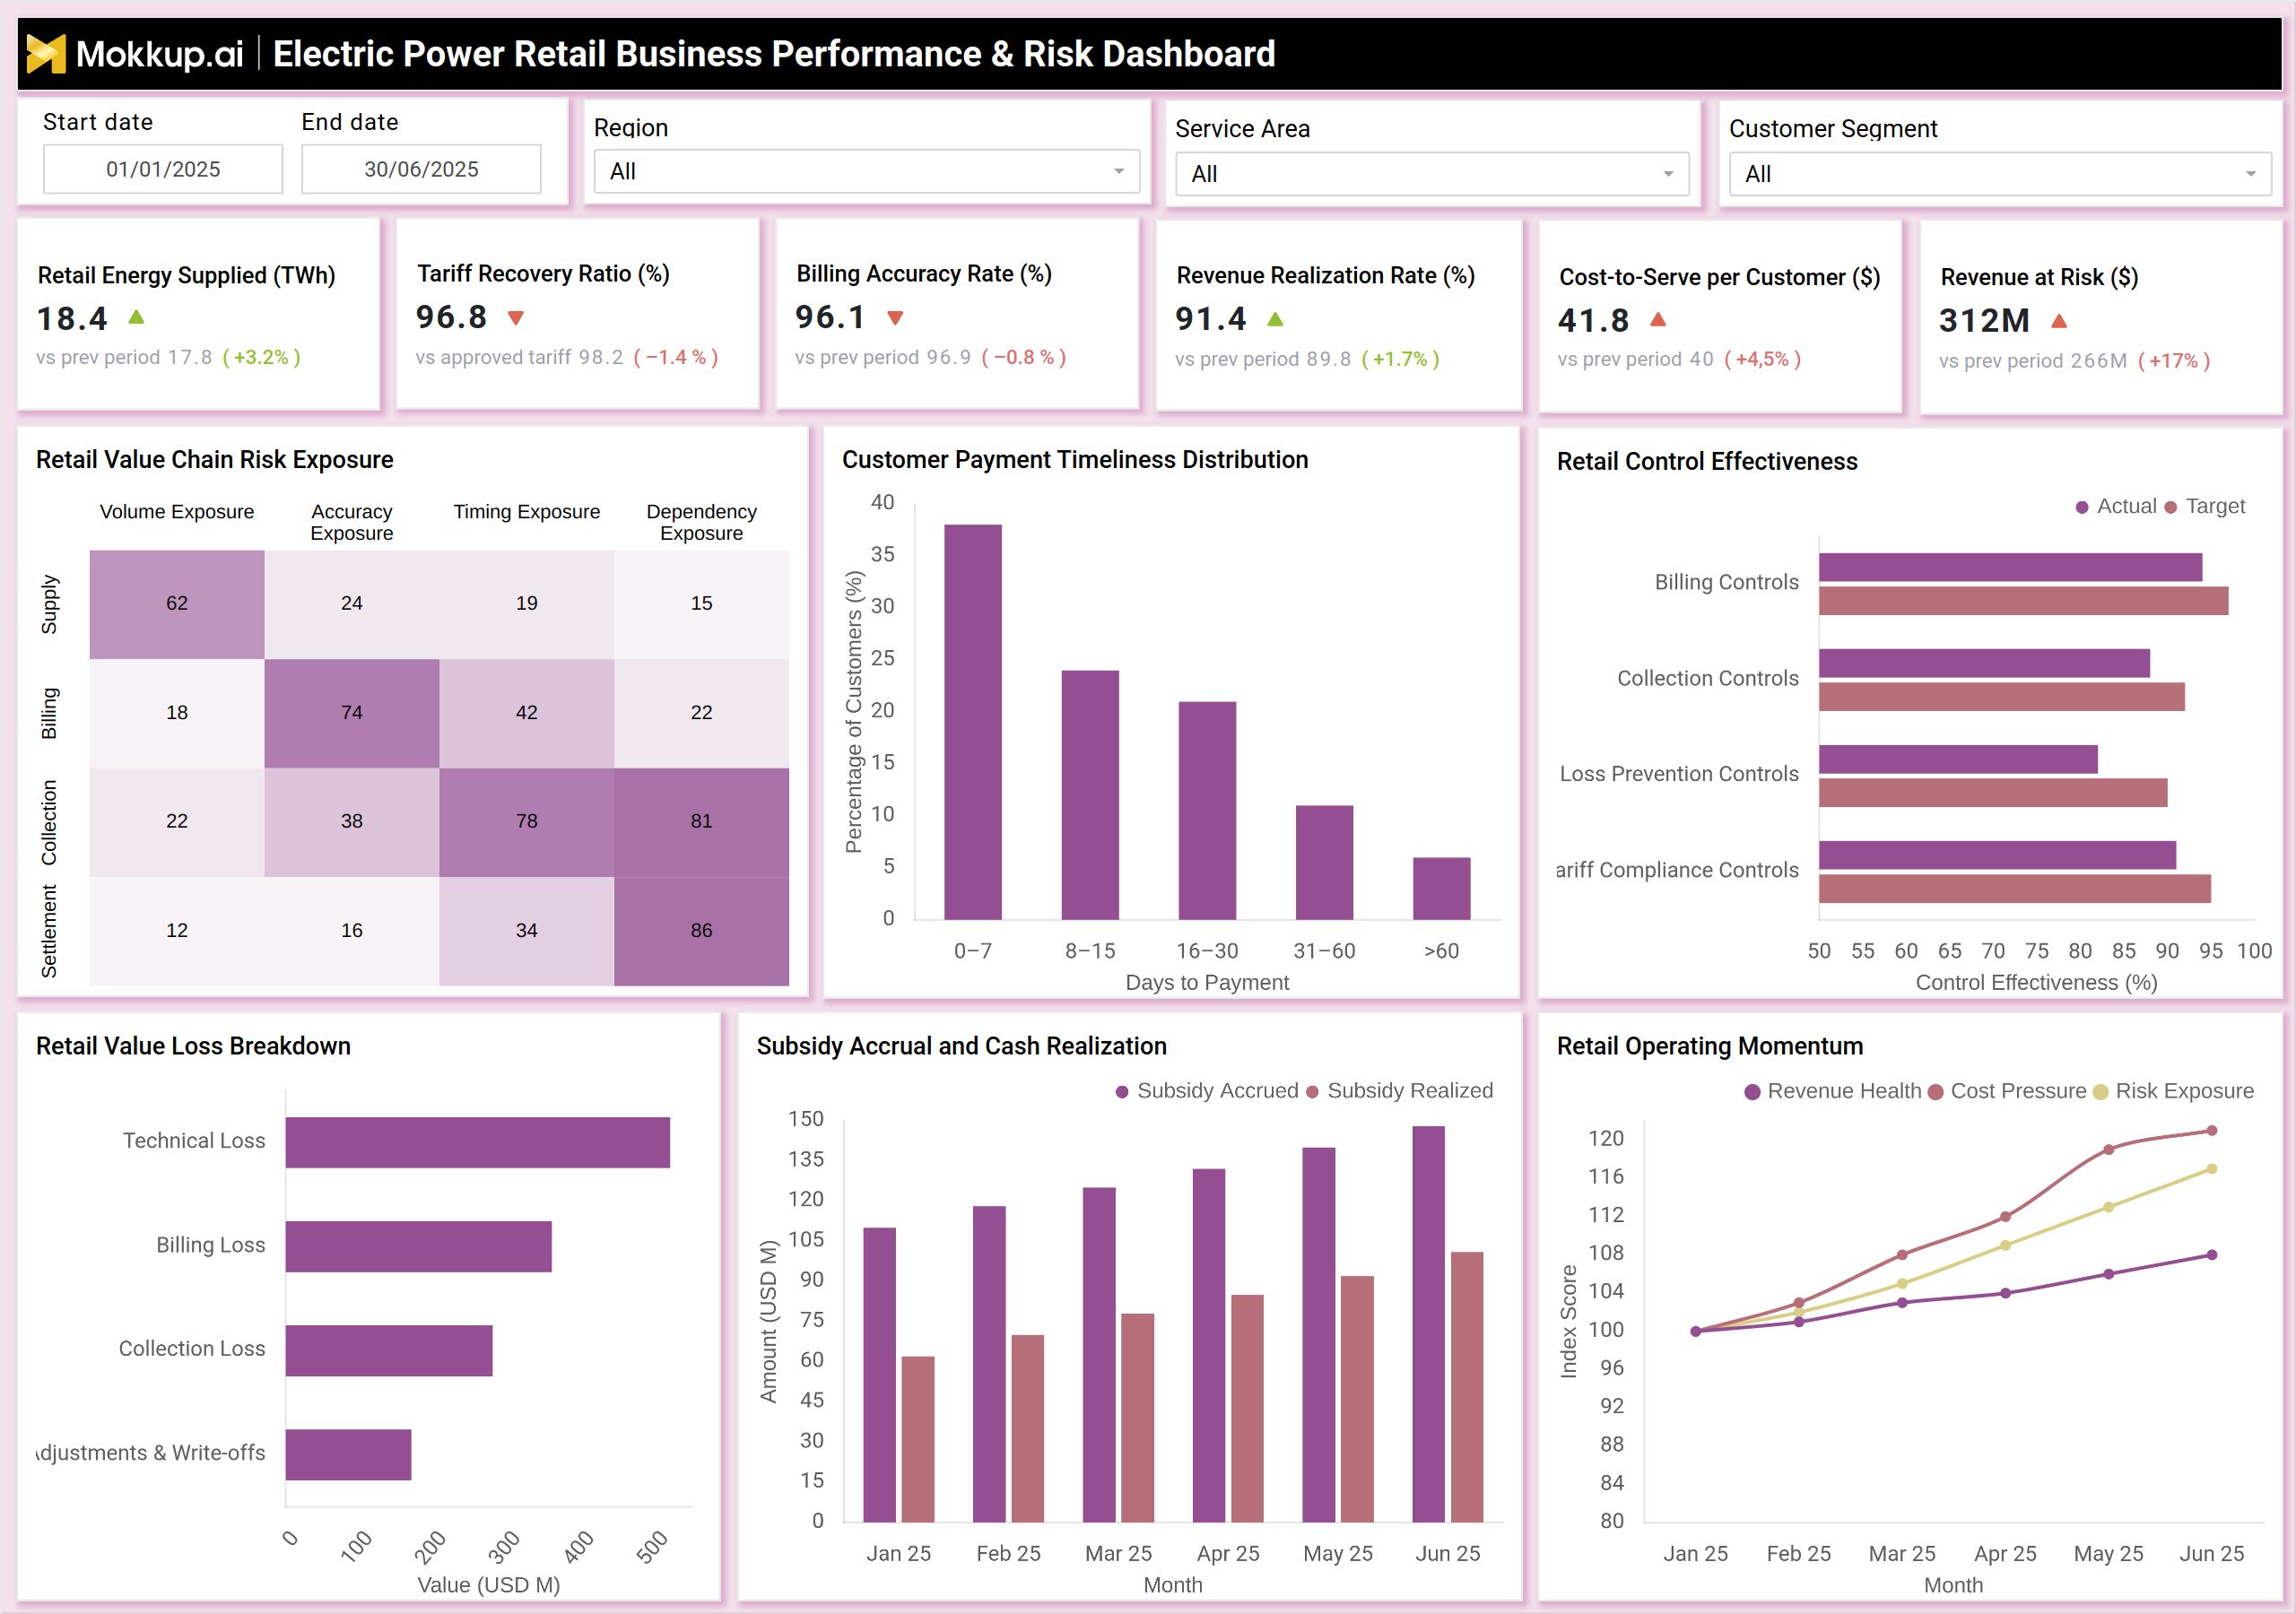Screen dimensions: 2296x1614
Task: Open the Customer Segment dropdown
Action: click(x=2000, y=174)
